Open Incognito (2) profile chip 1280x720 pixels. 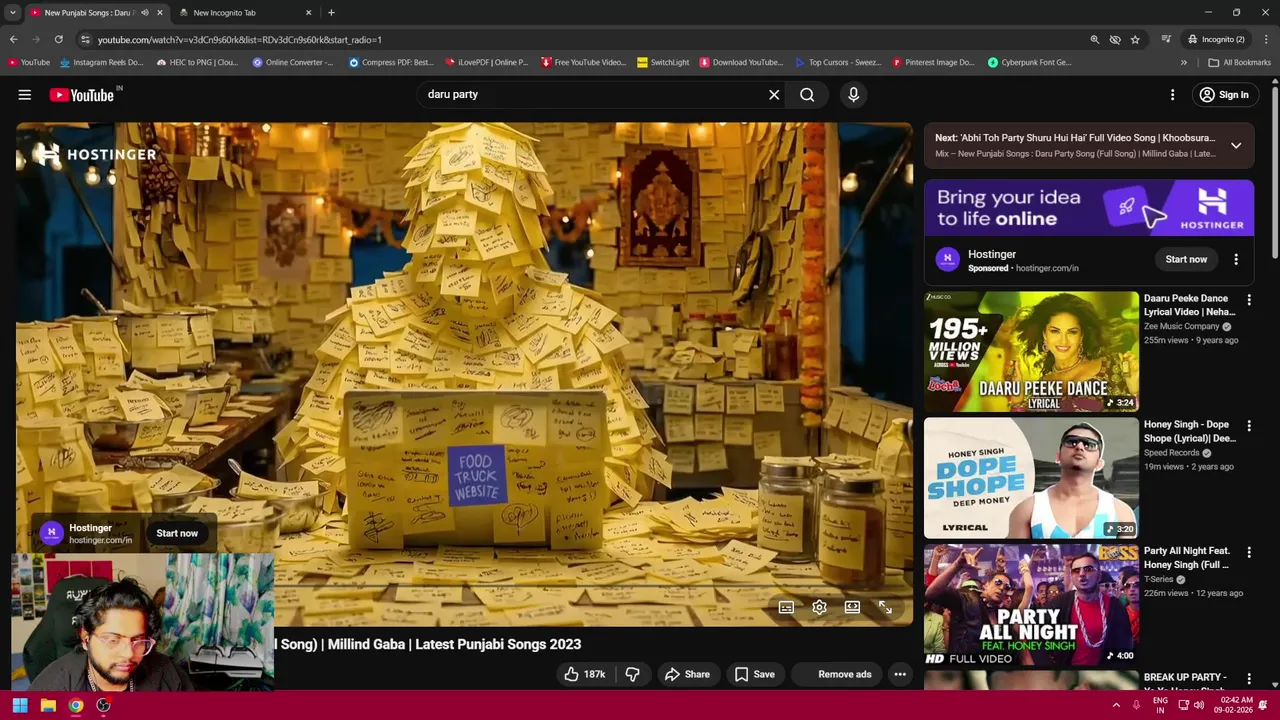click(x=1216, y=39)
